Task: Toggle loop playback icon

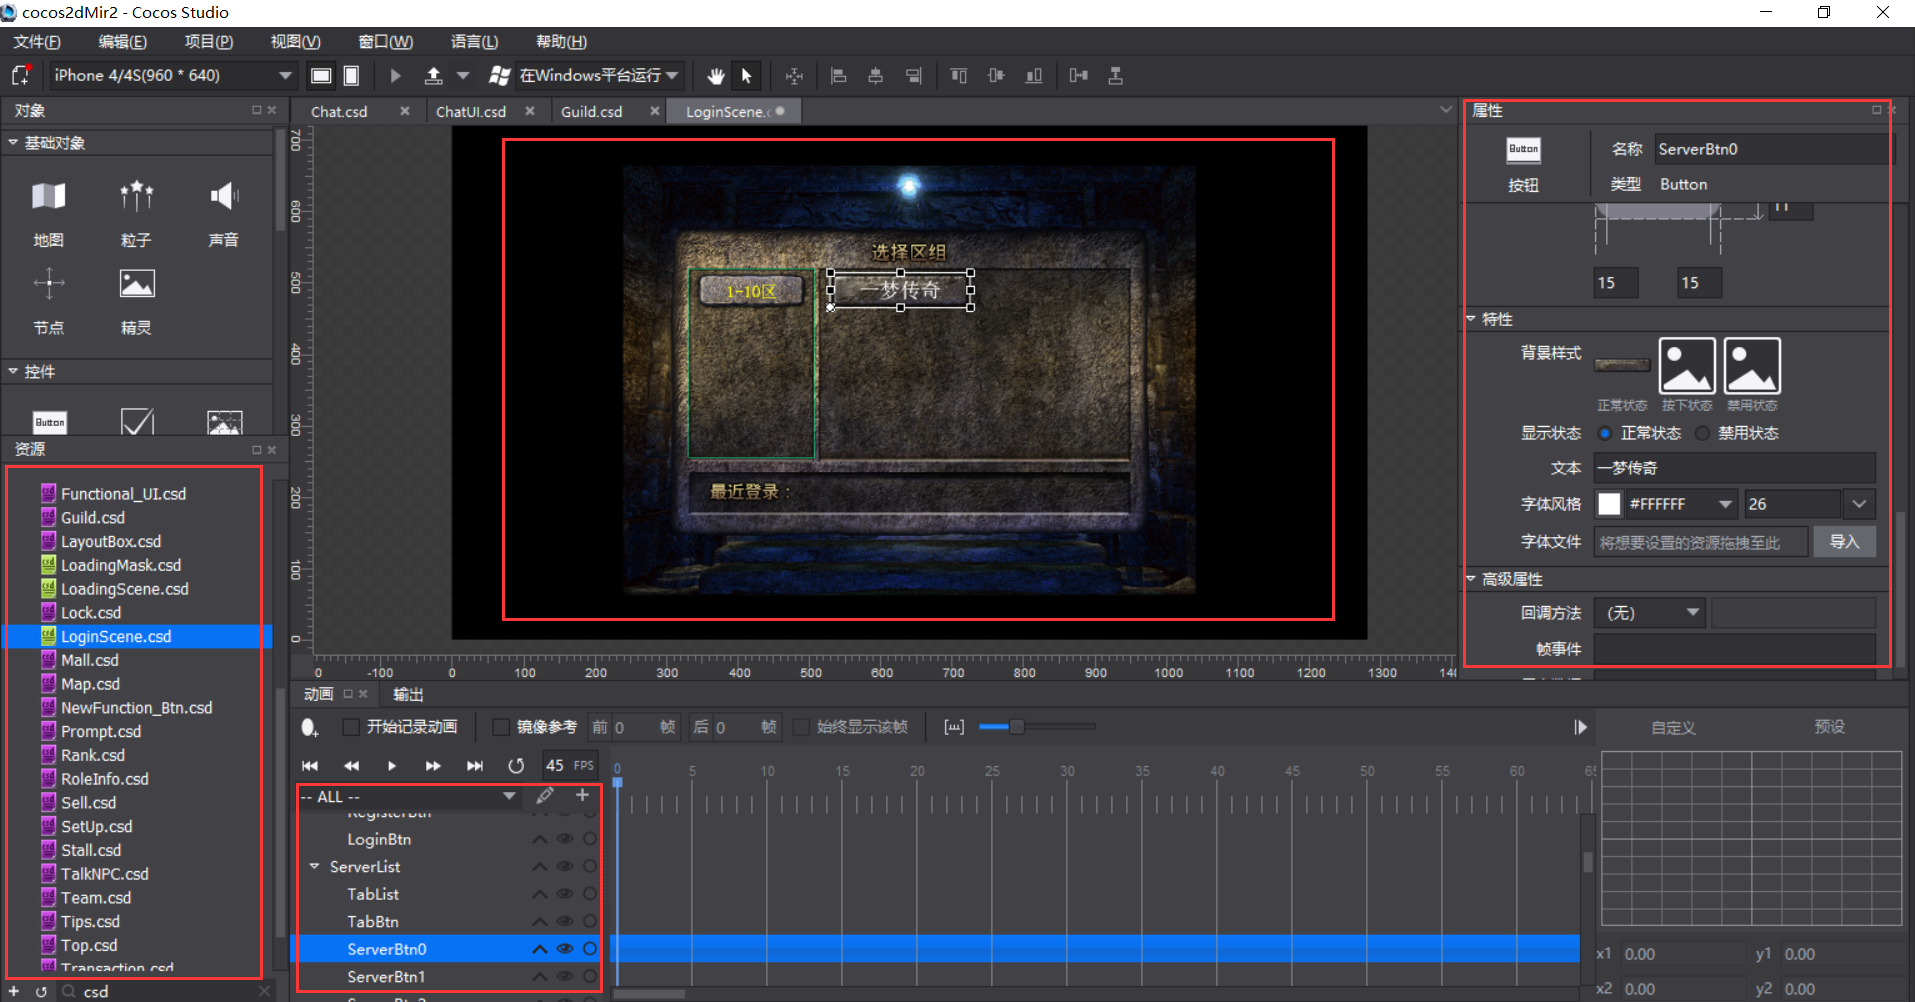Action: point(516,766)
